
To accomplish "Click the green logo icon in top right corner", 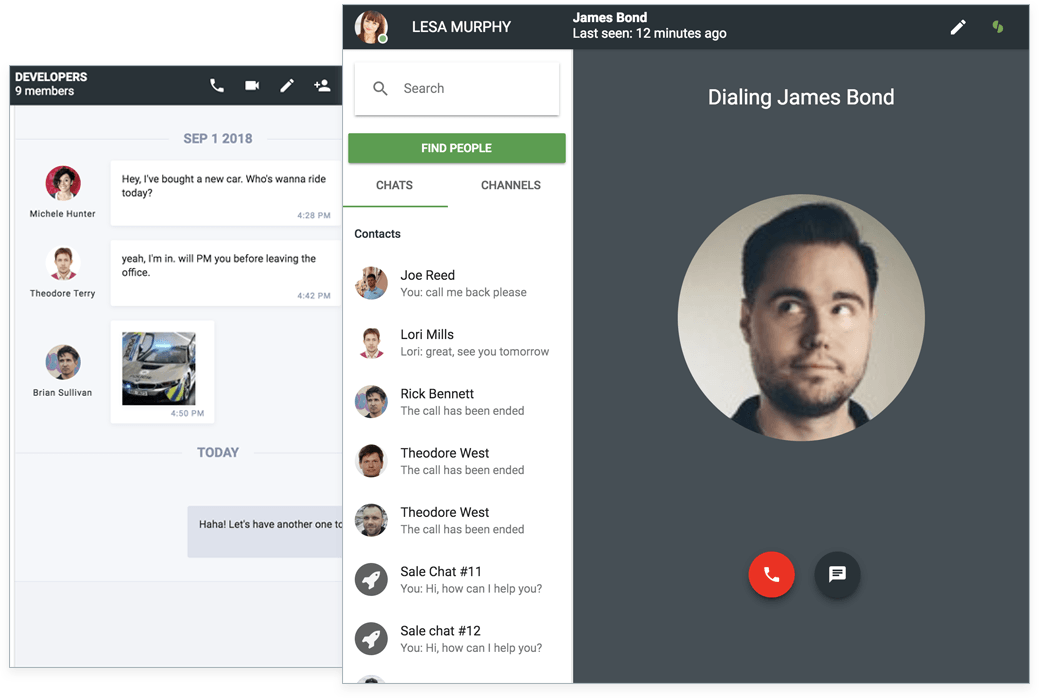I will pos(998,27).
